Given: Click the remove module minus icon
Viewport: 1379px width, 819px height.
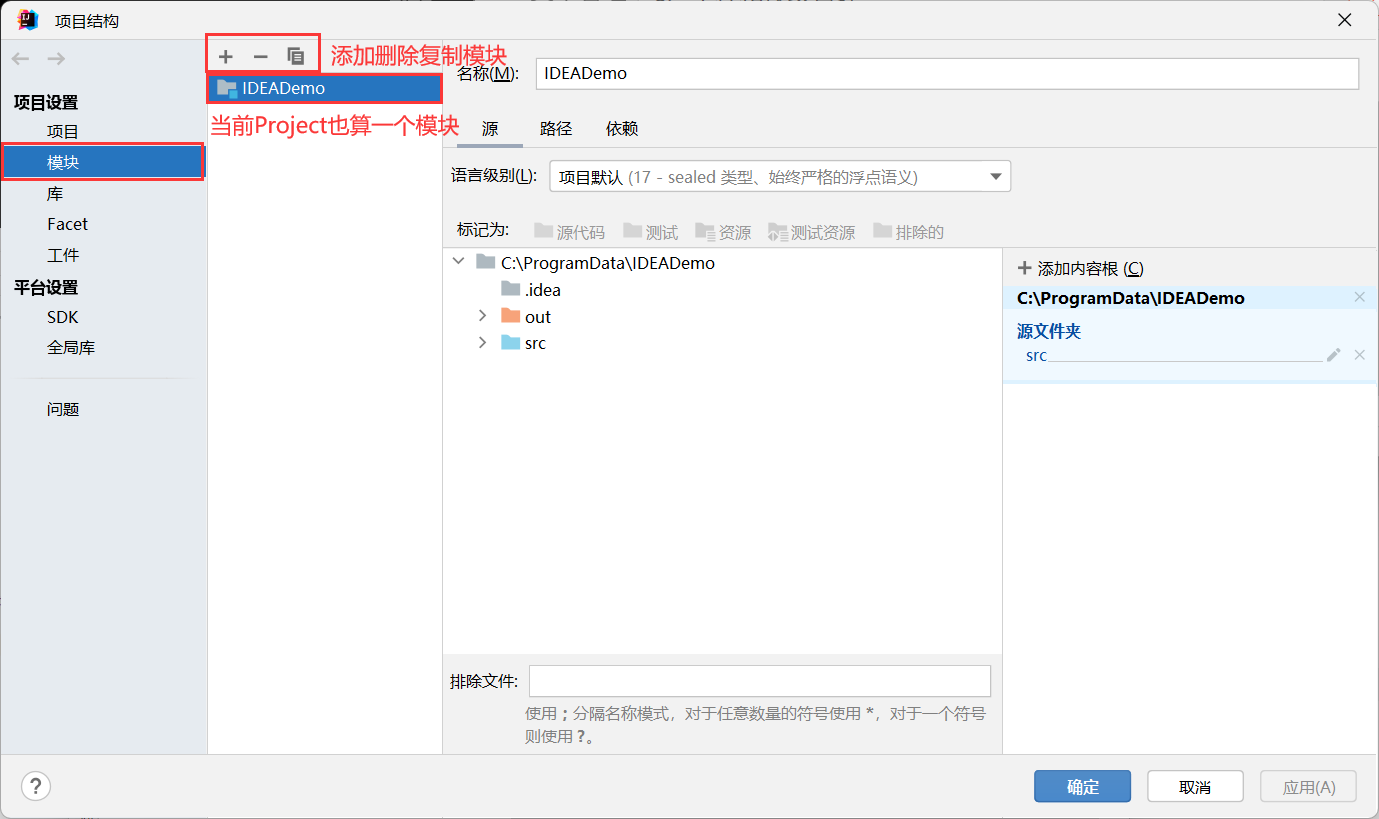Looking at the screenshot, I should (260, 57).
